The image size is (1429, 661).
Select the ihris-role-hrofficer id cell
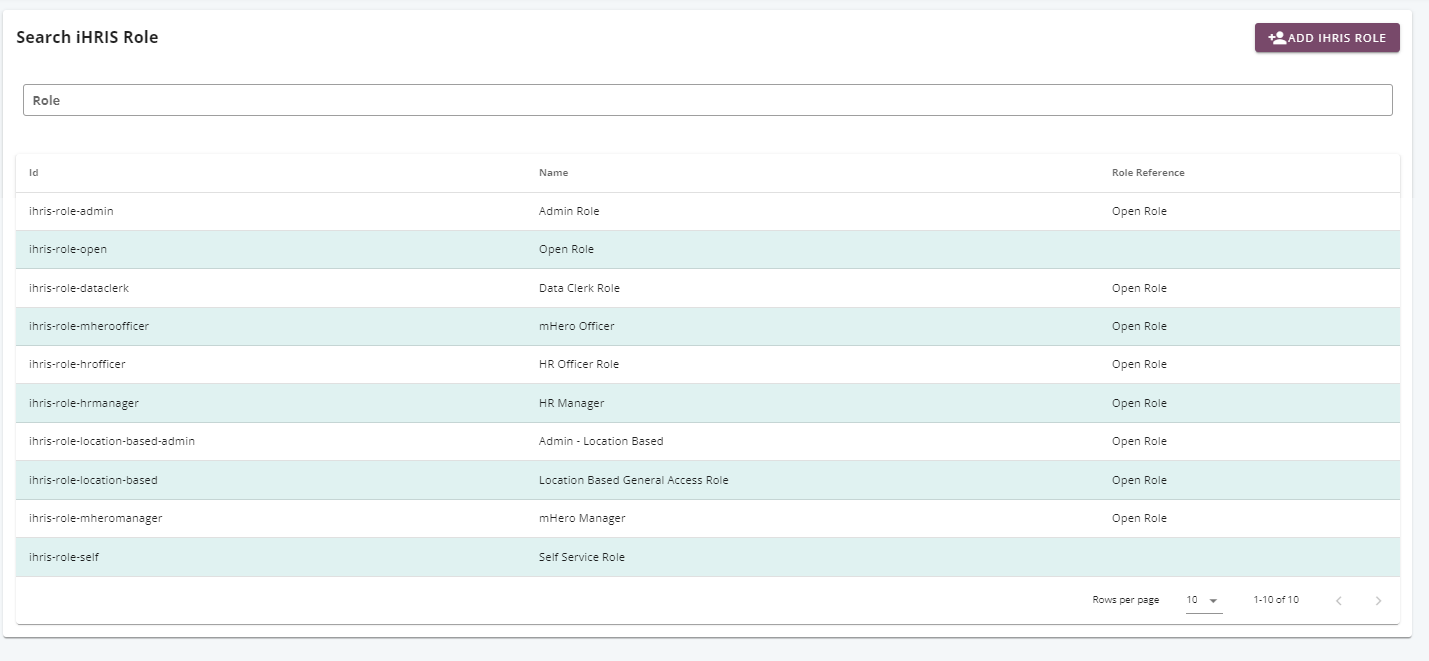[x=77, y=364]
